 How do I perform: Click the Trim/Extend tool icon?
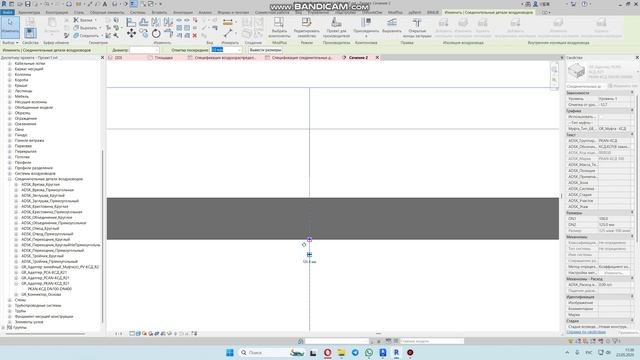point(168,33)
